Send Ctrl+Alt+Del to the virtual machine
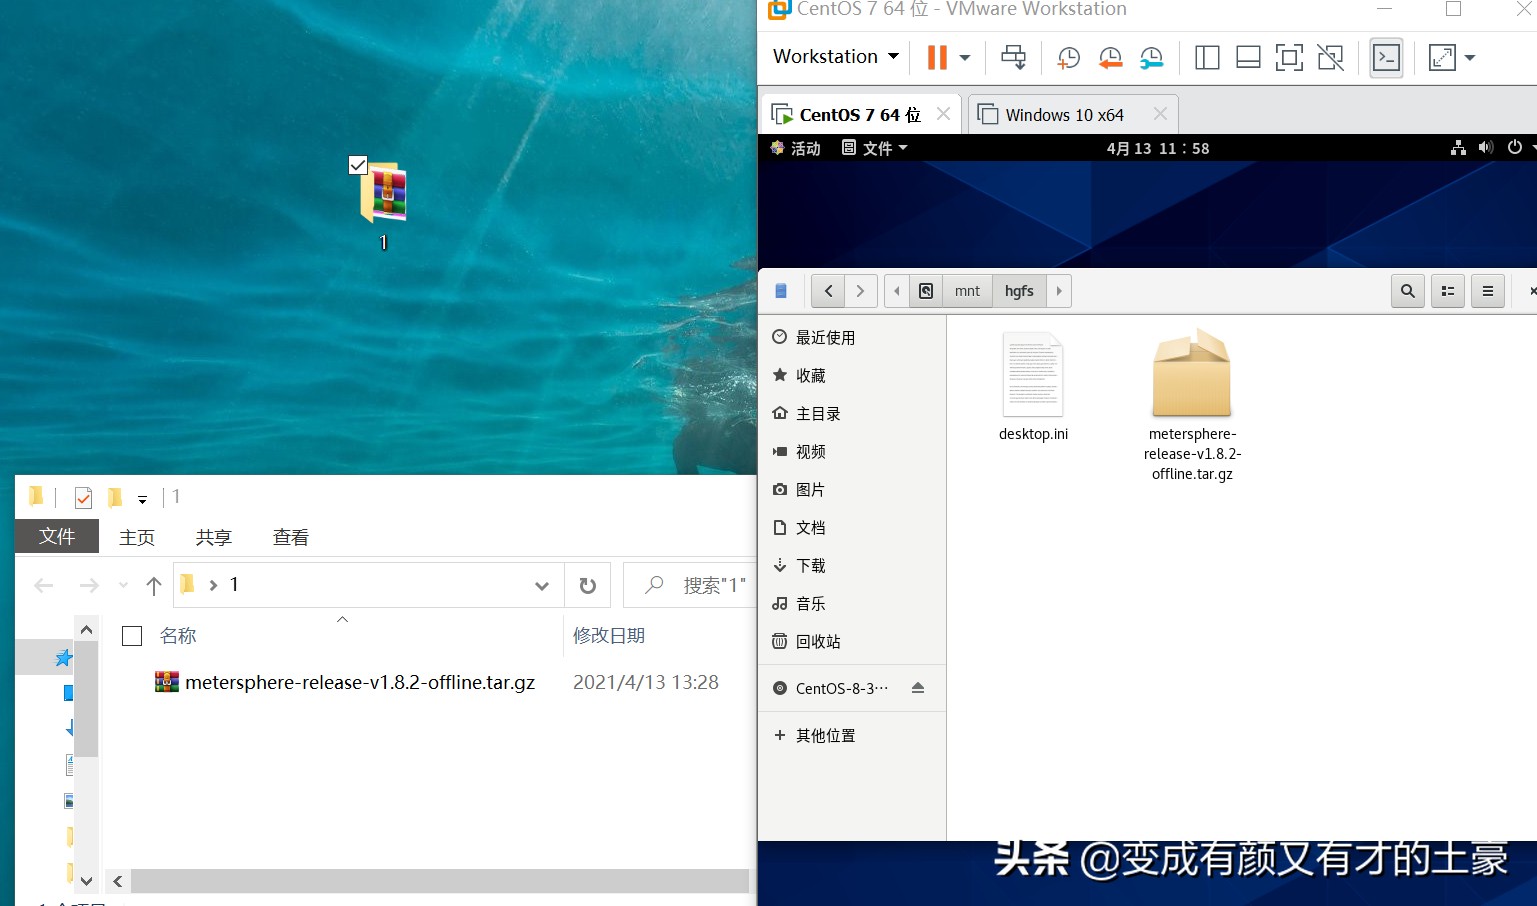1537x906 pixels. click(1013, 57)
